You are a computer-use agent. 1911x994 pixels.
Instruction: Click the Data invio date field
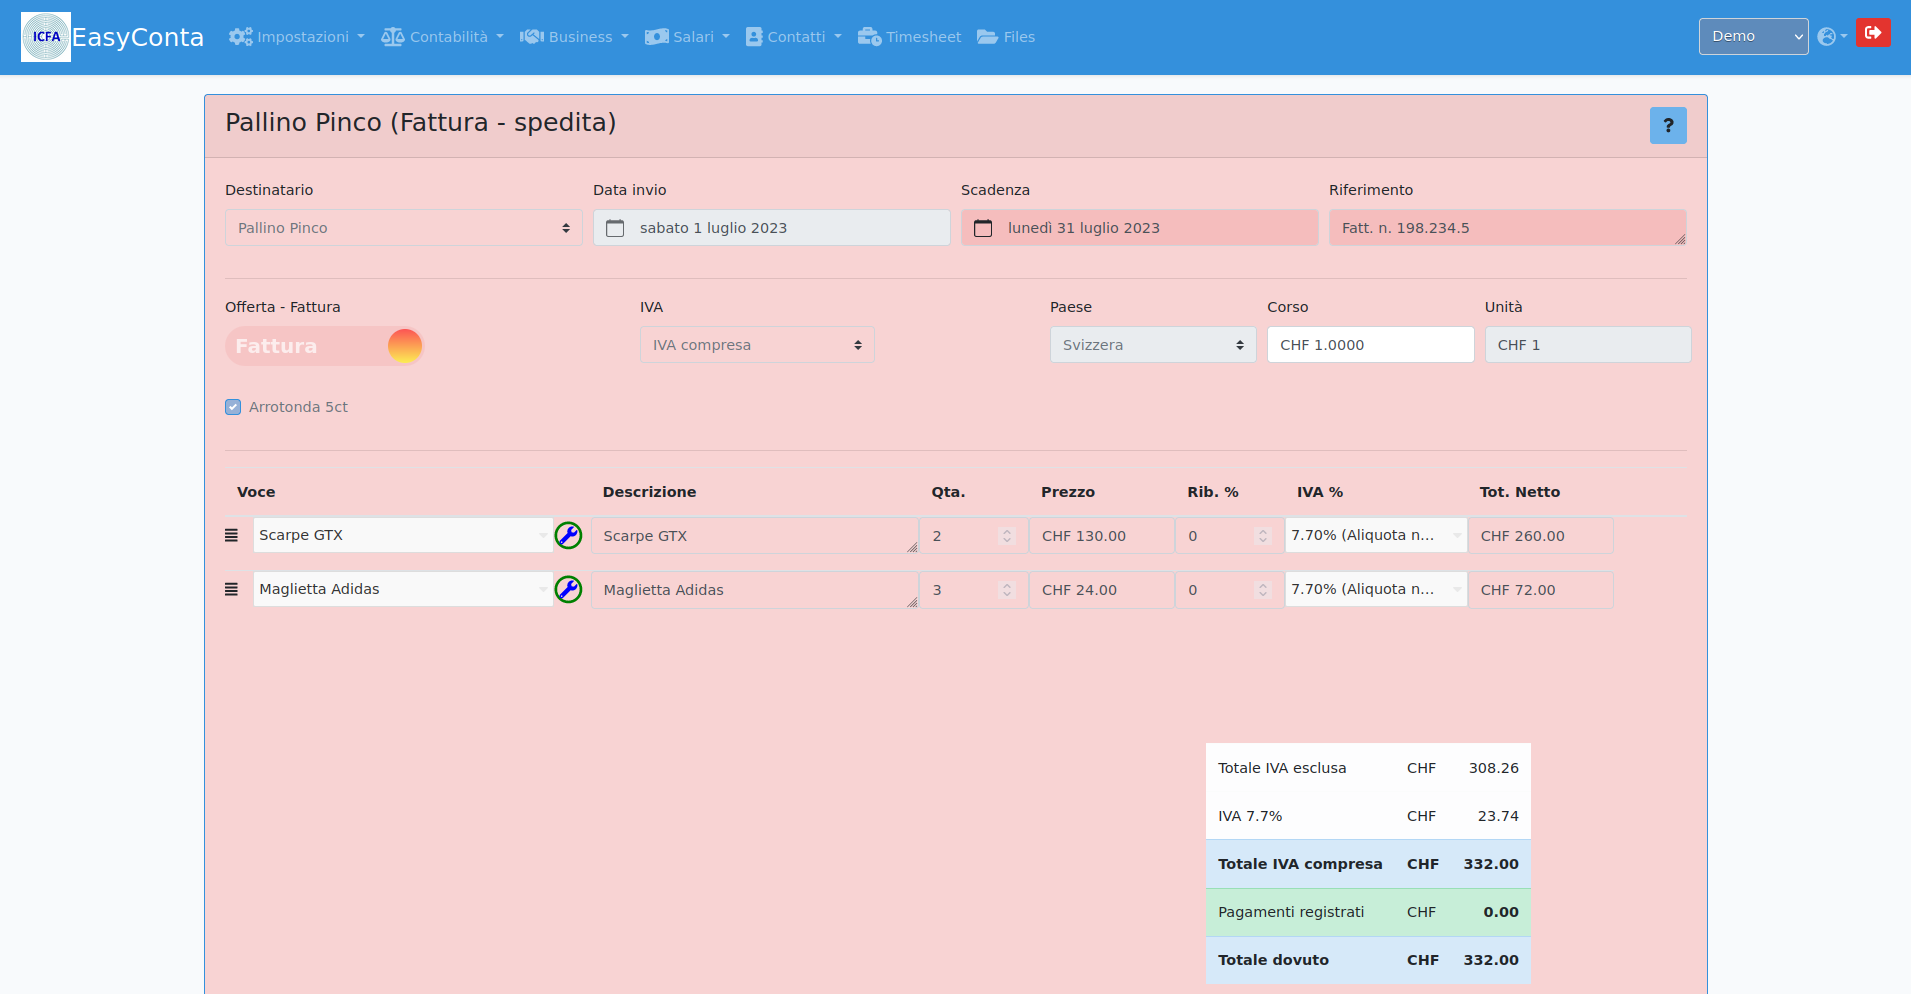771,228
